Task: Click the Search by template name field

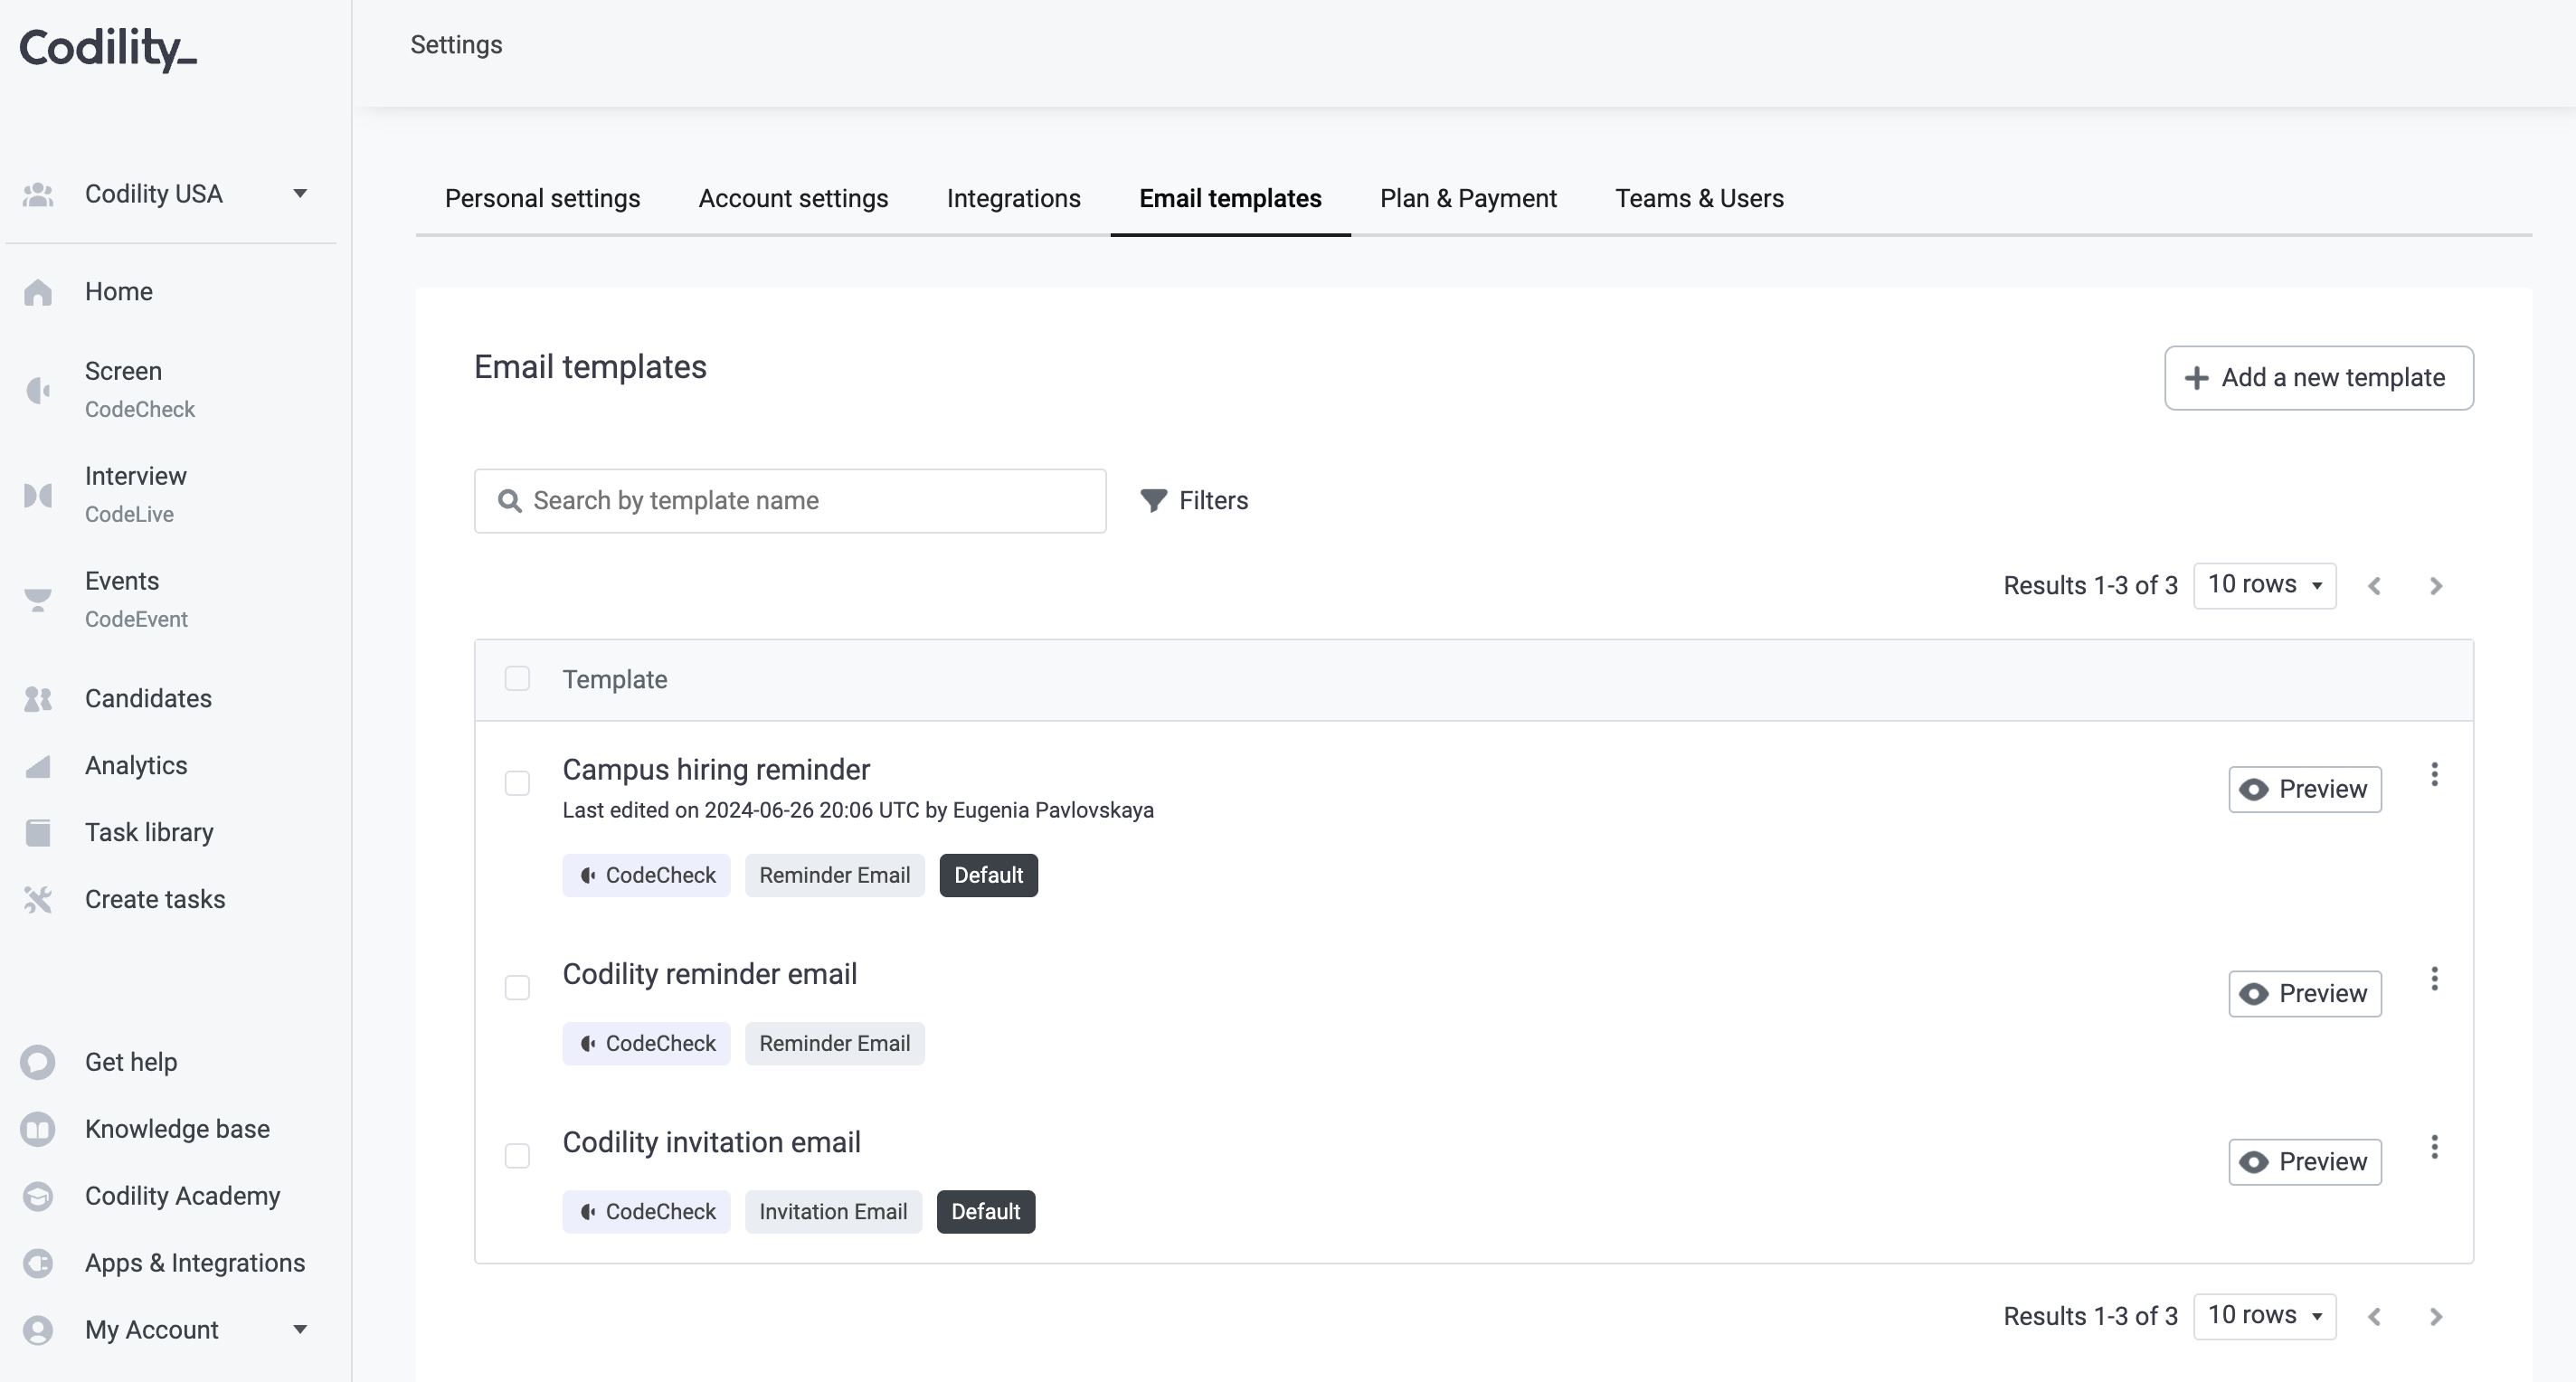Action: coord(790,501)
